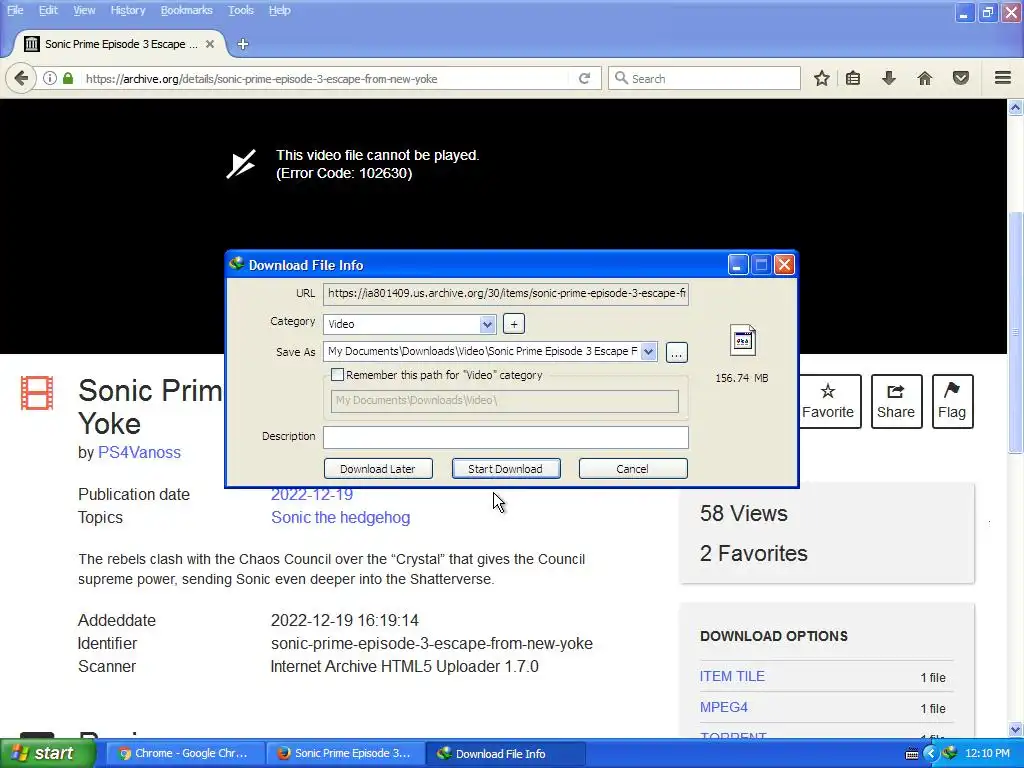1024x768 pixels.
Task: Switch to Download File Info taskbar item
Action: tap(506, 754)
